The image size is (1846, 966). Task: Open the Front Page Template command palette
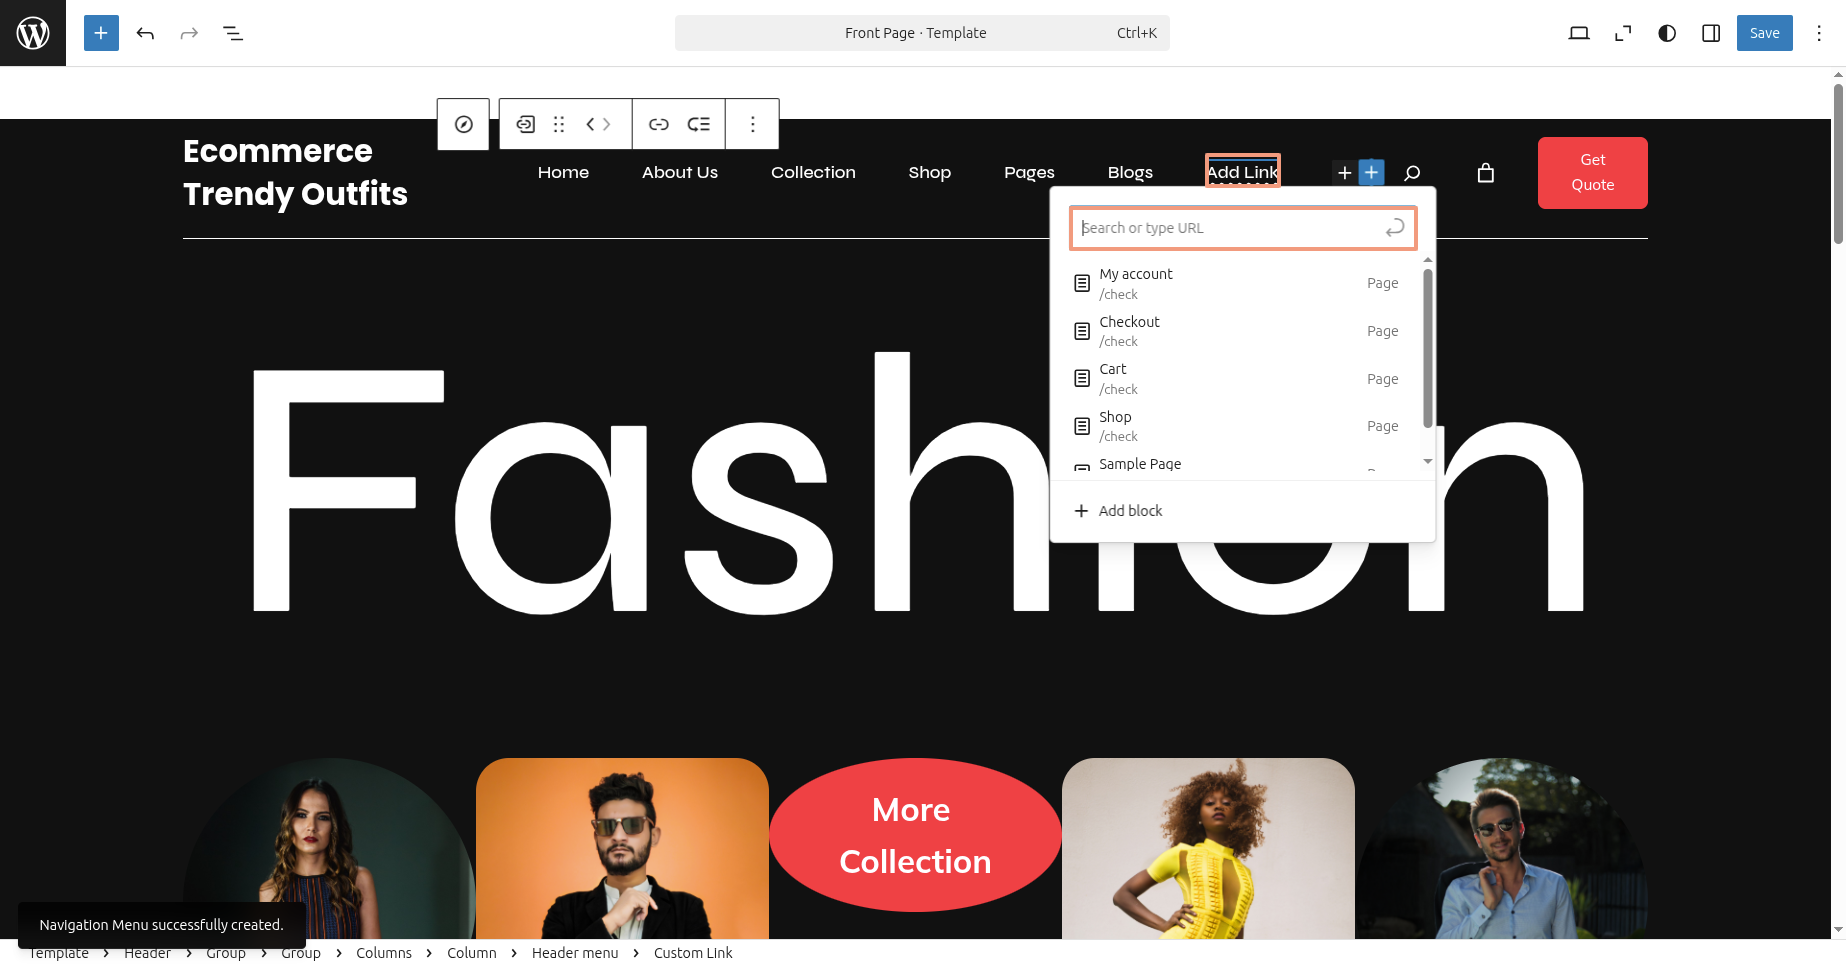point(922,33)
